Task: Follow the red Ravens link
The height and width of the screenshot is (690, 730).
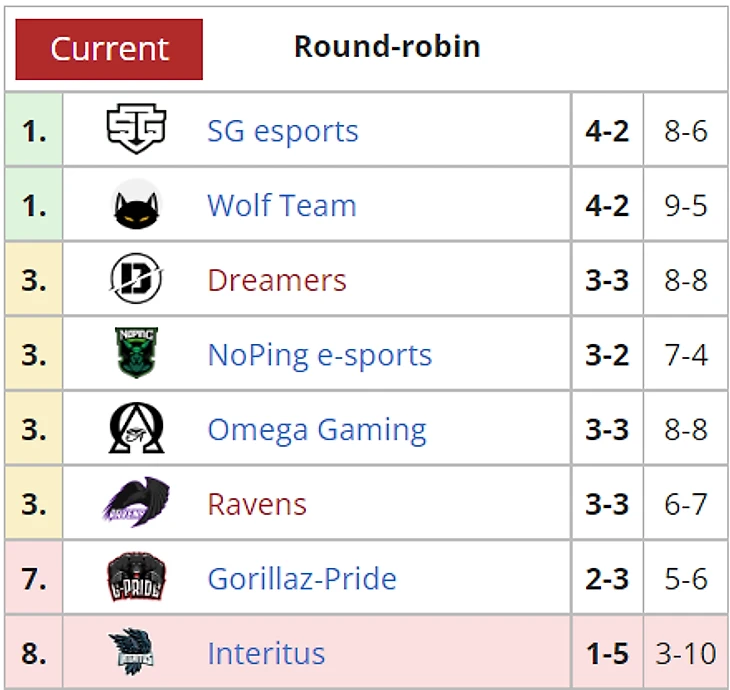Action: [x=256, y=504]
